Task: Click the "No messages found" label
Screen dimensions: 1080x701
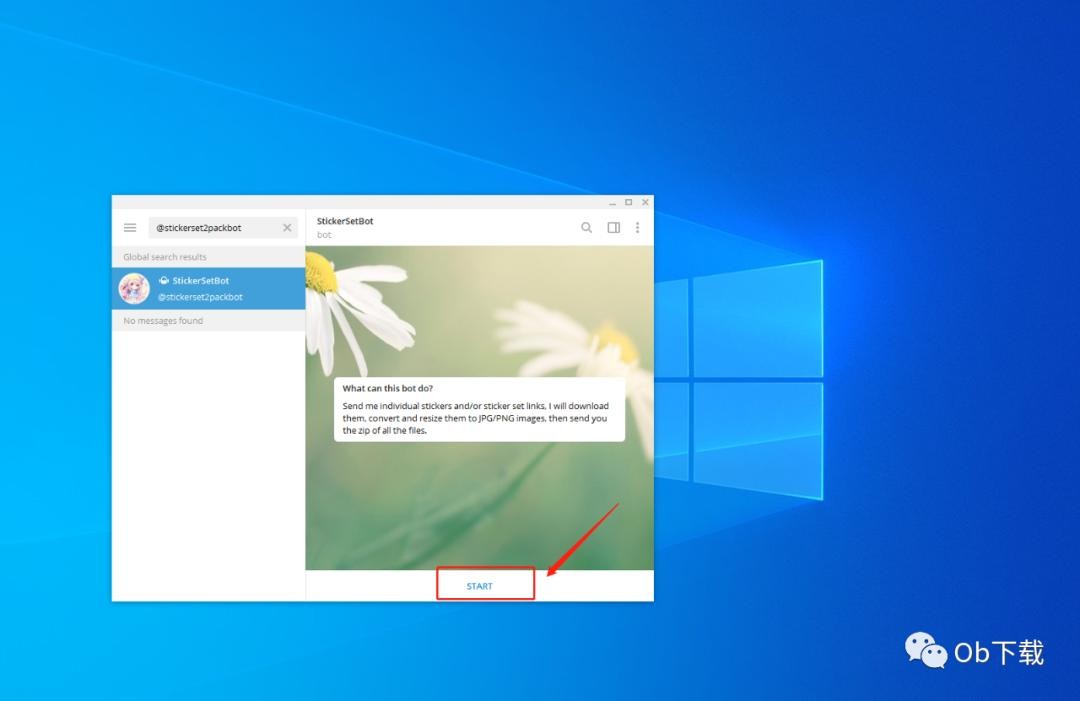Action: click(163, 321)
